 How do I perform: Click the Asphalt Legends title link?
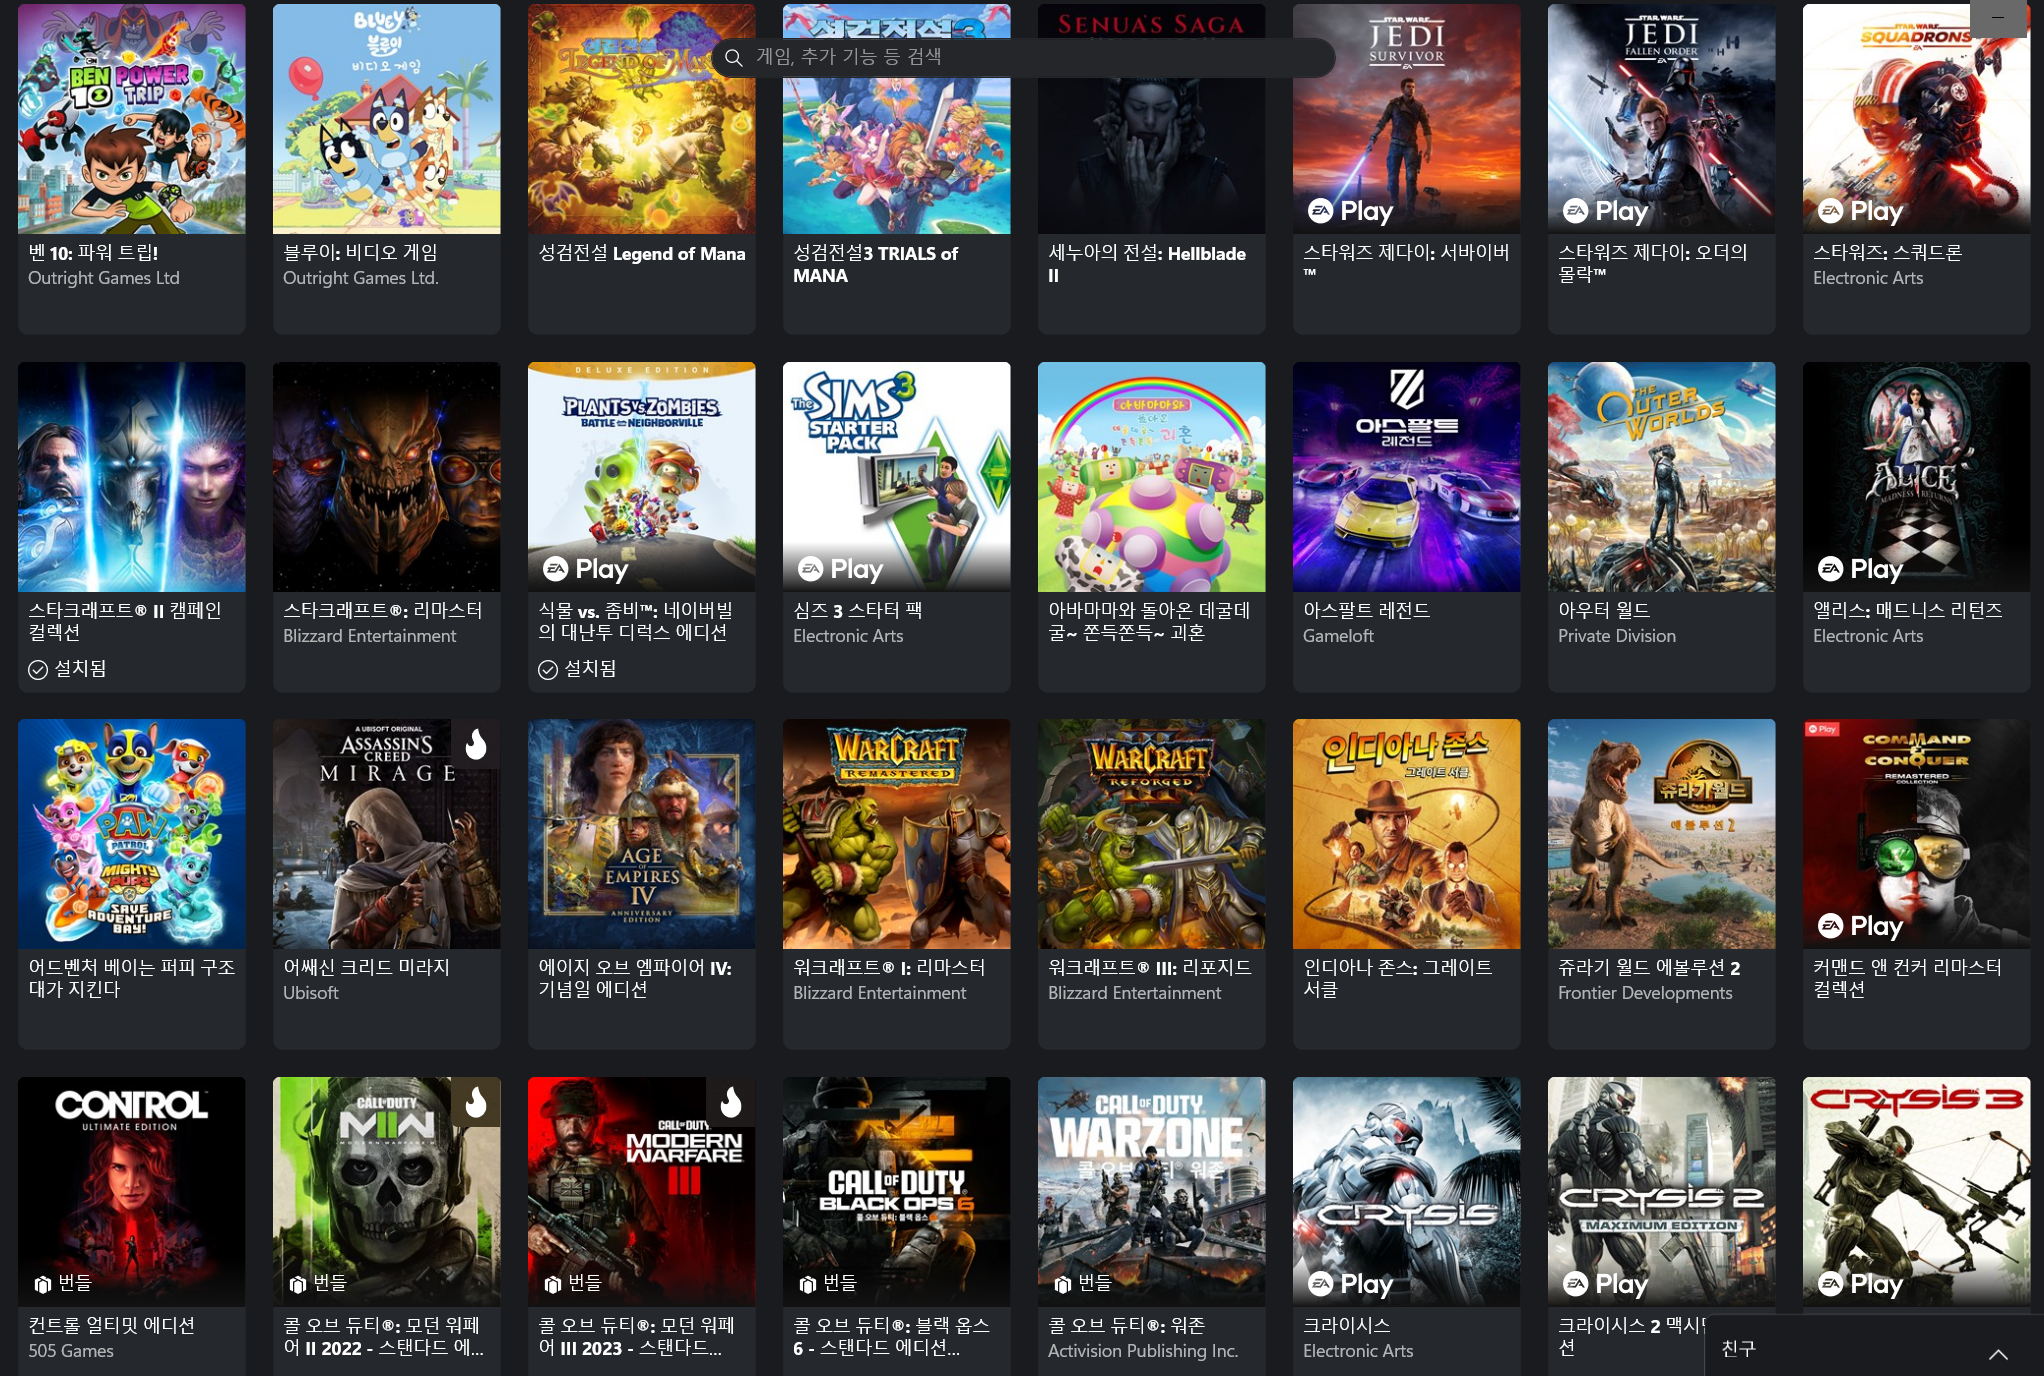[1366, 610]
